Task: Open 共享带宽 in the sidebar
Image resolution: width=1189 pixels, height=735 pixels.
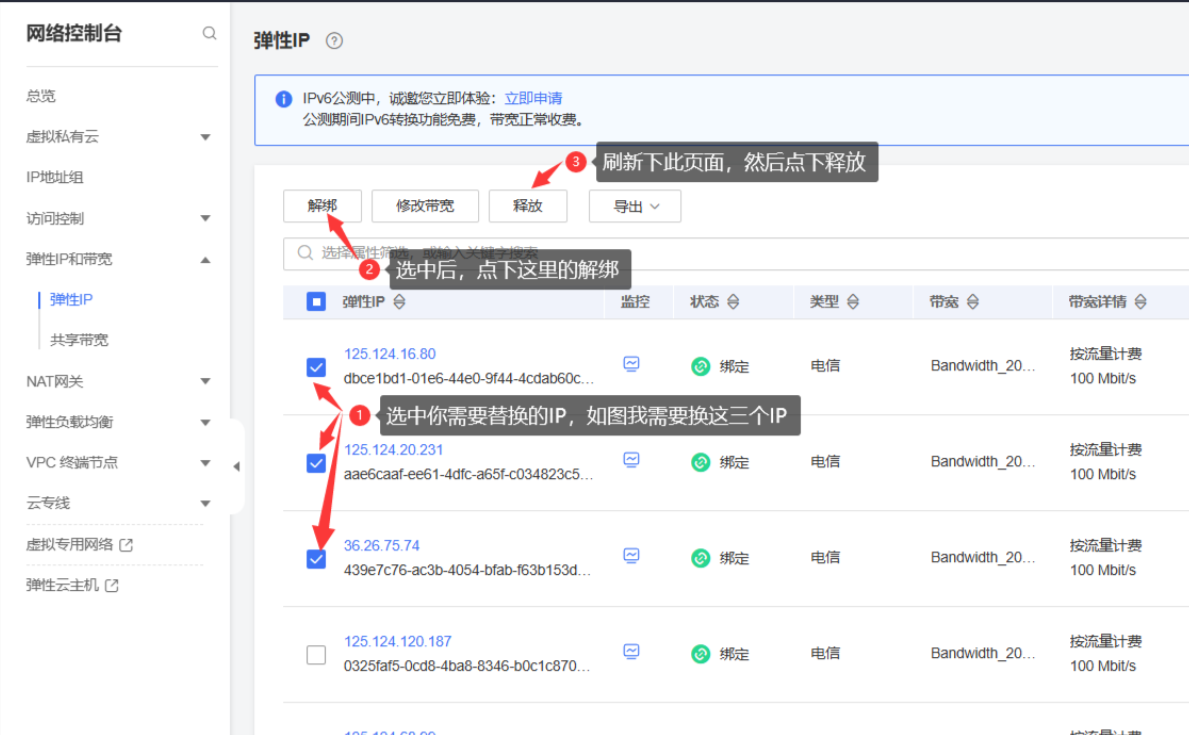Action: (79, 340)
